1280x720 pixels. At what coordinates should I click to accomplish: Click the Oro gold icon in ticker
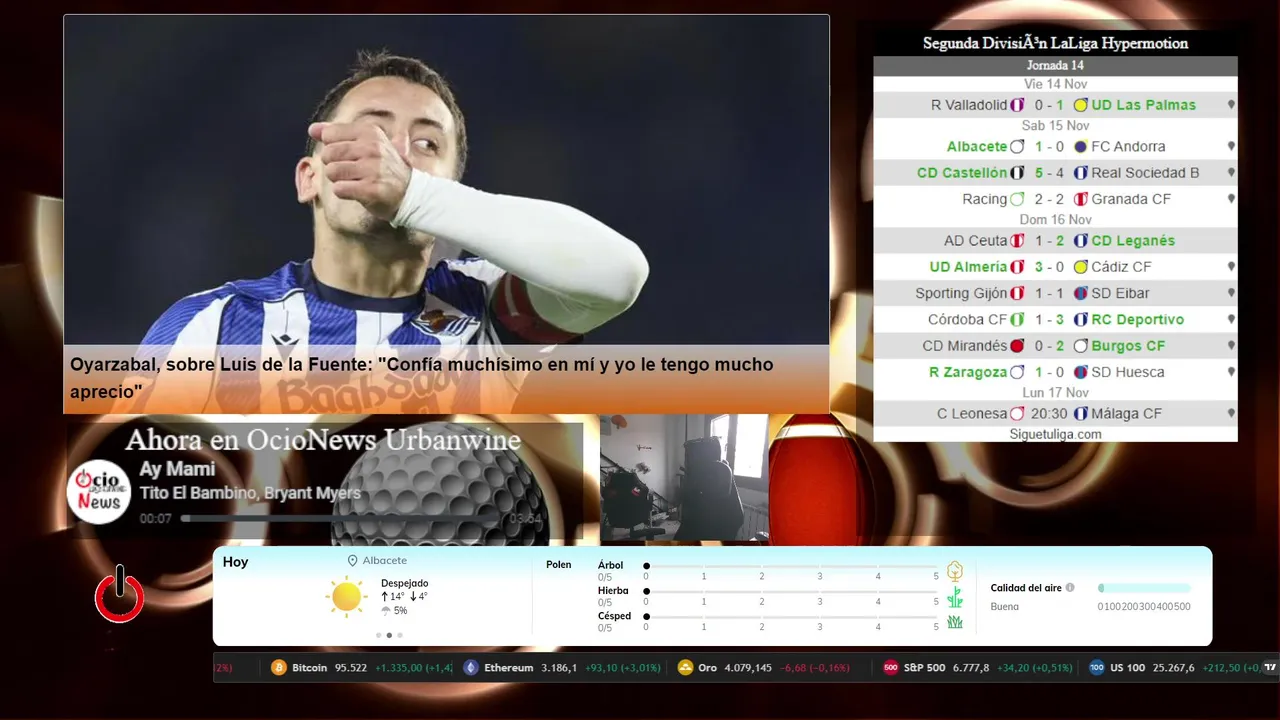[x=685, y=668]
